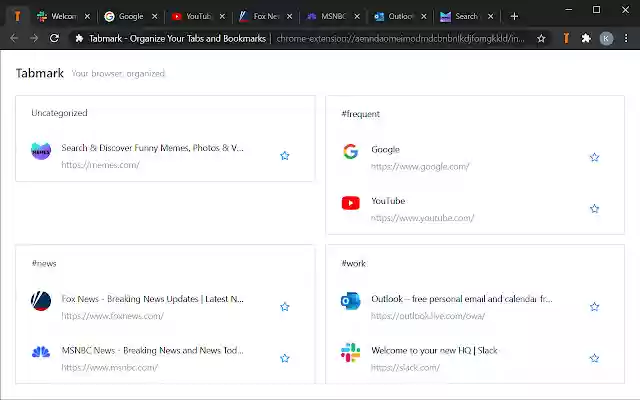Click the address bar URL field
Screen dimensions: 640x400
pyautogui.click(x=400, y=38)
